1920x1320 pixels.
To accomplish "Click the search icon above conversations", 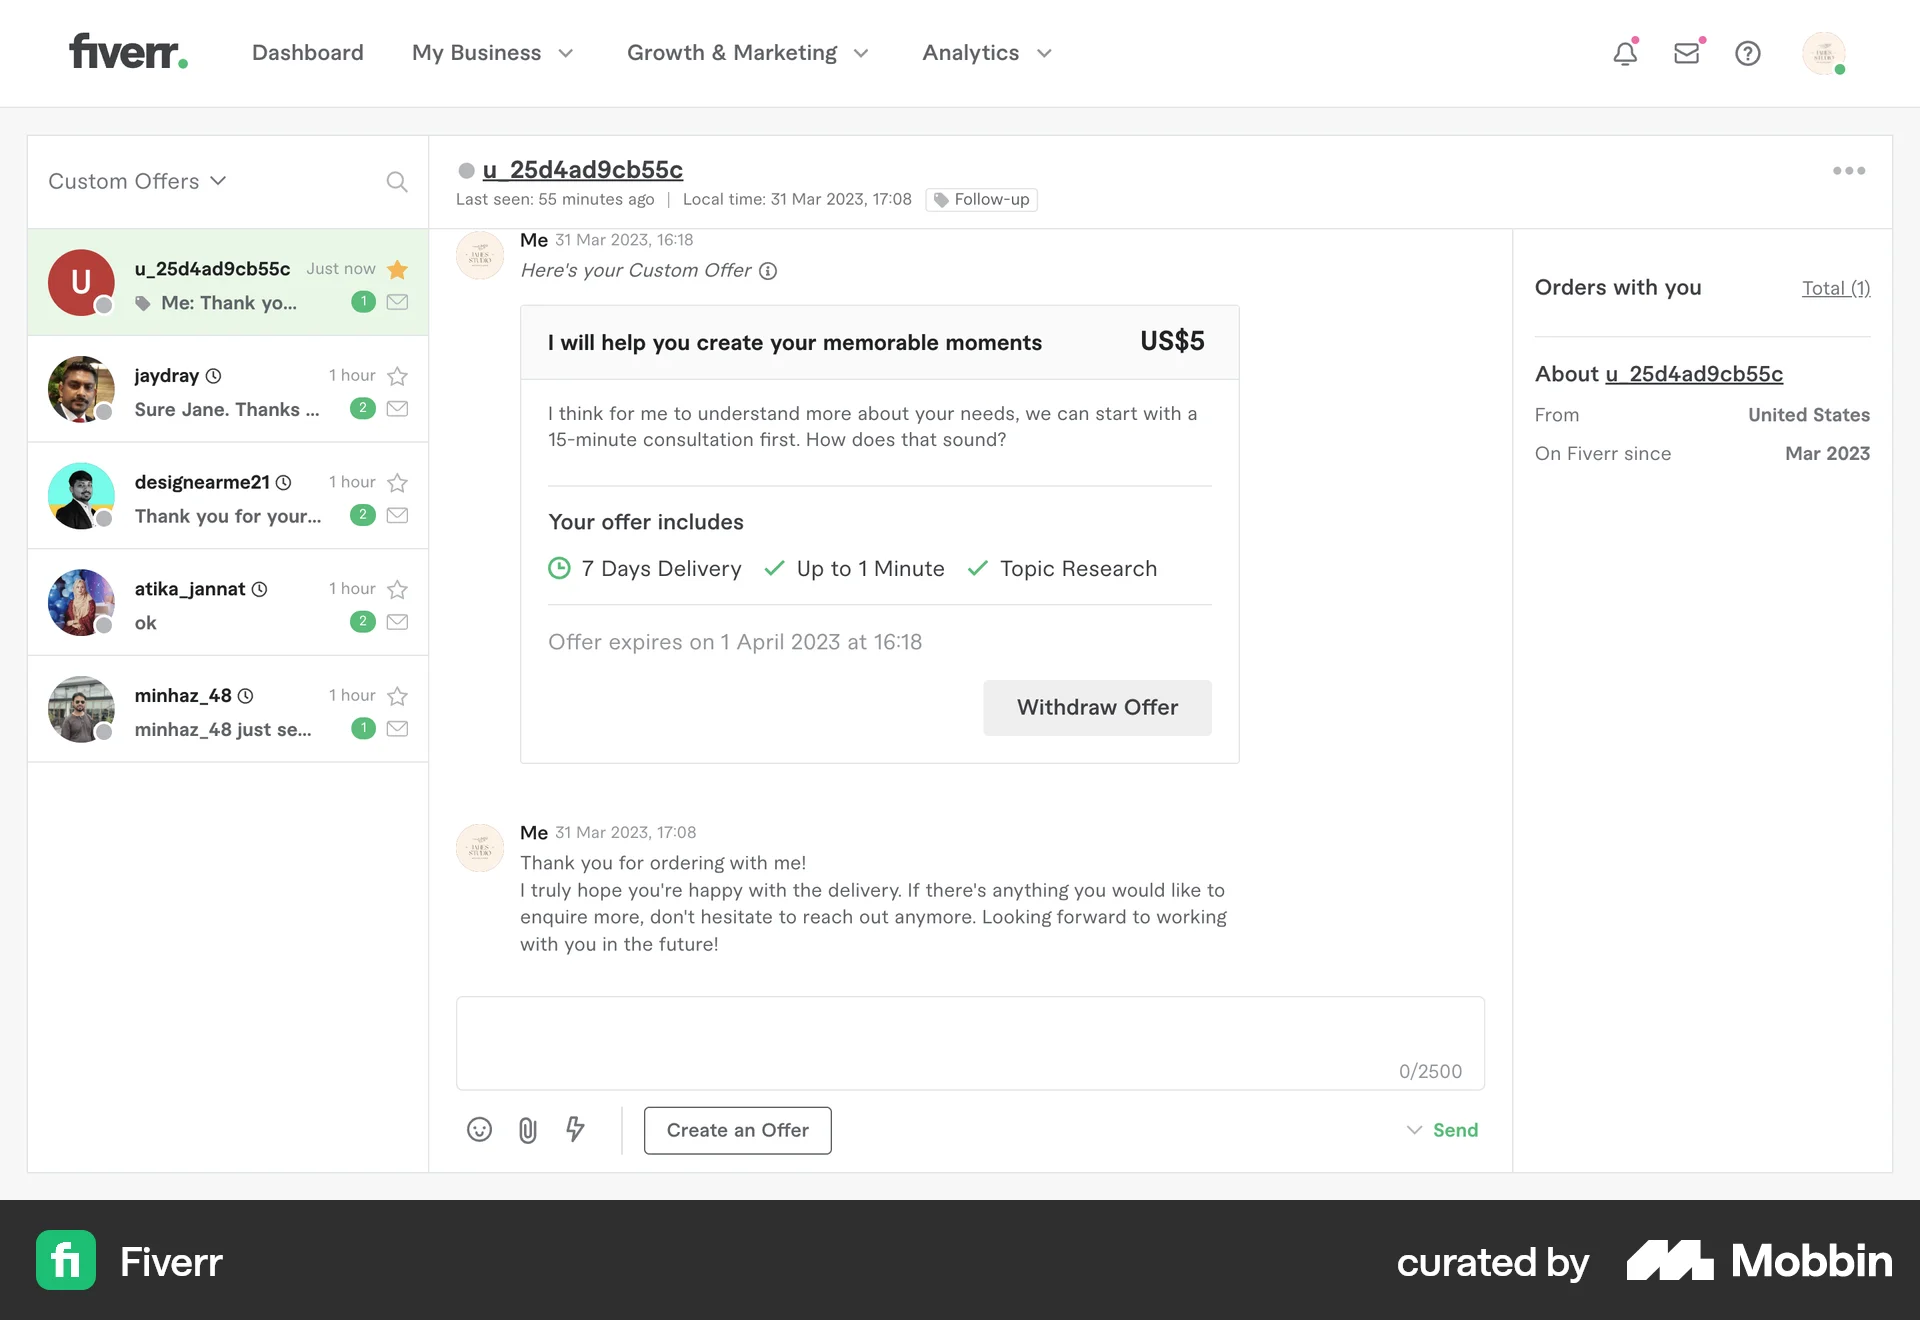I will (x=396, y=181).
